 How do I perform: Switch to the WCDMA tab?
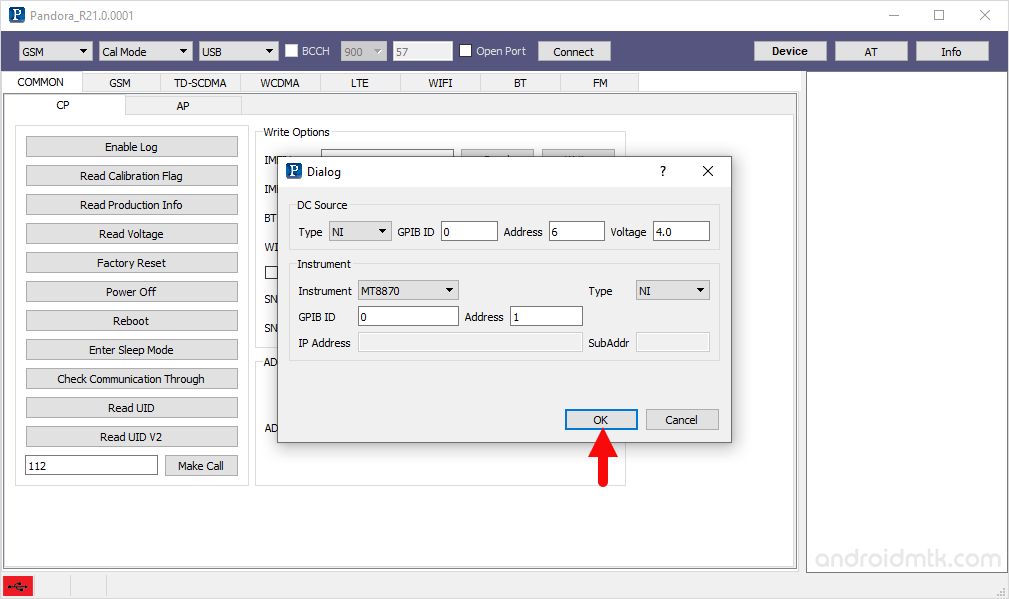pyautogui.click(x=279, y=83)
